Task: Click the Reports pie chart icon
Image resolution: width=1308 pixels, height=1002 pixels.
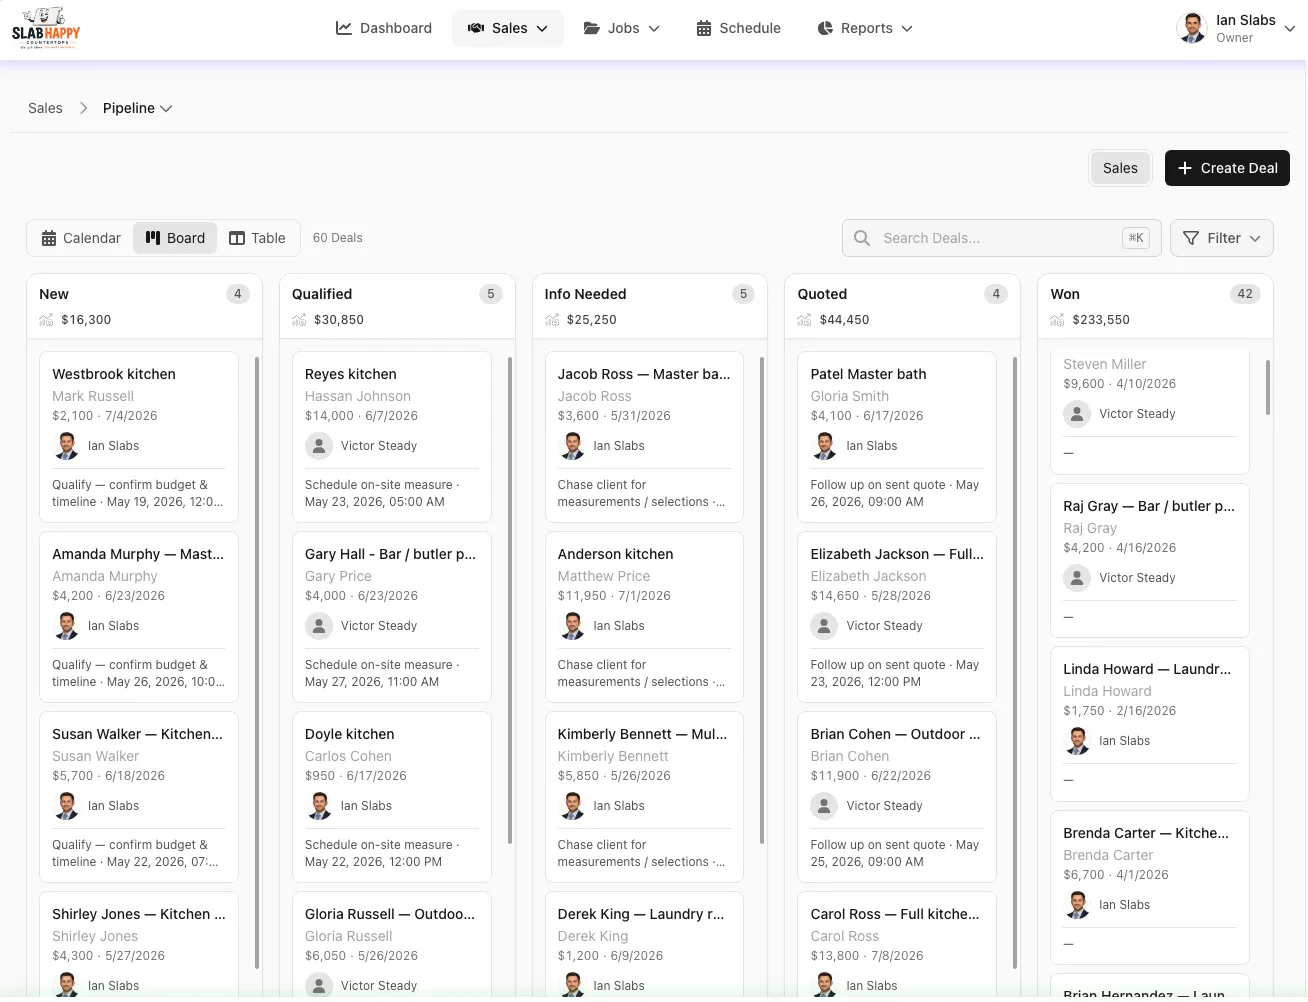Action: click(x=825, y=28)
